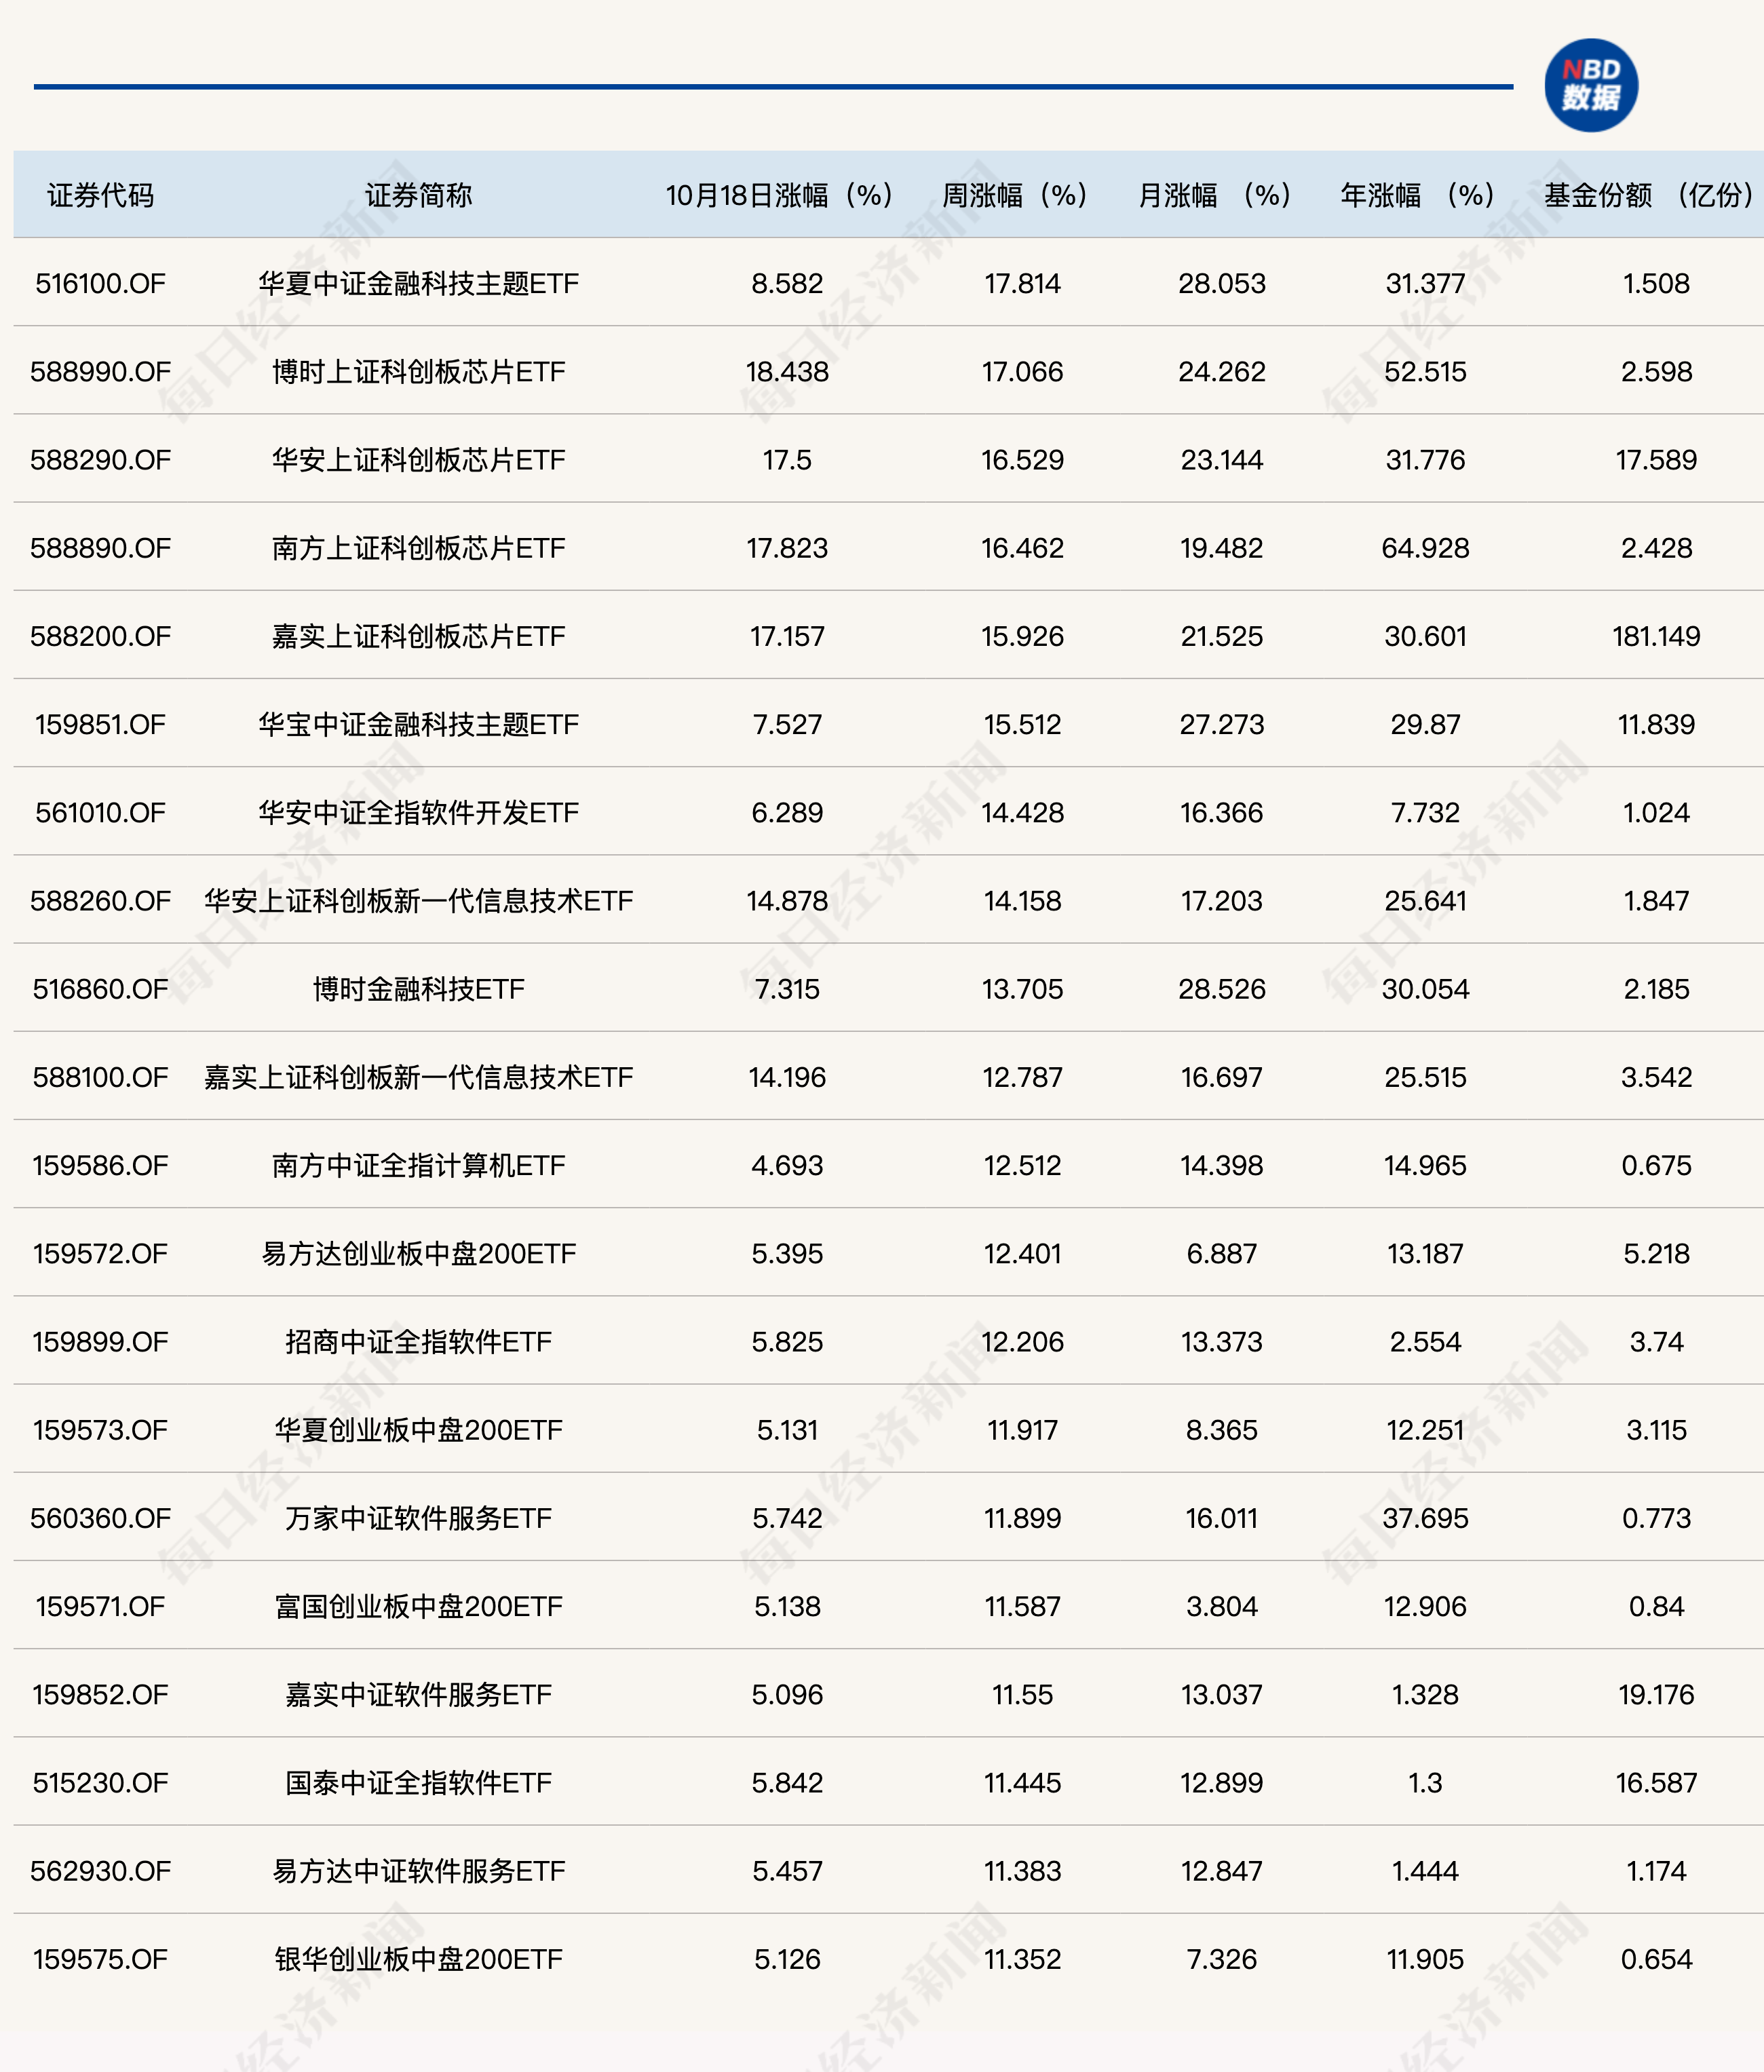
Task: Click yearly gain value 7.732
Action: tap(1425, 812)
